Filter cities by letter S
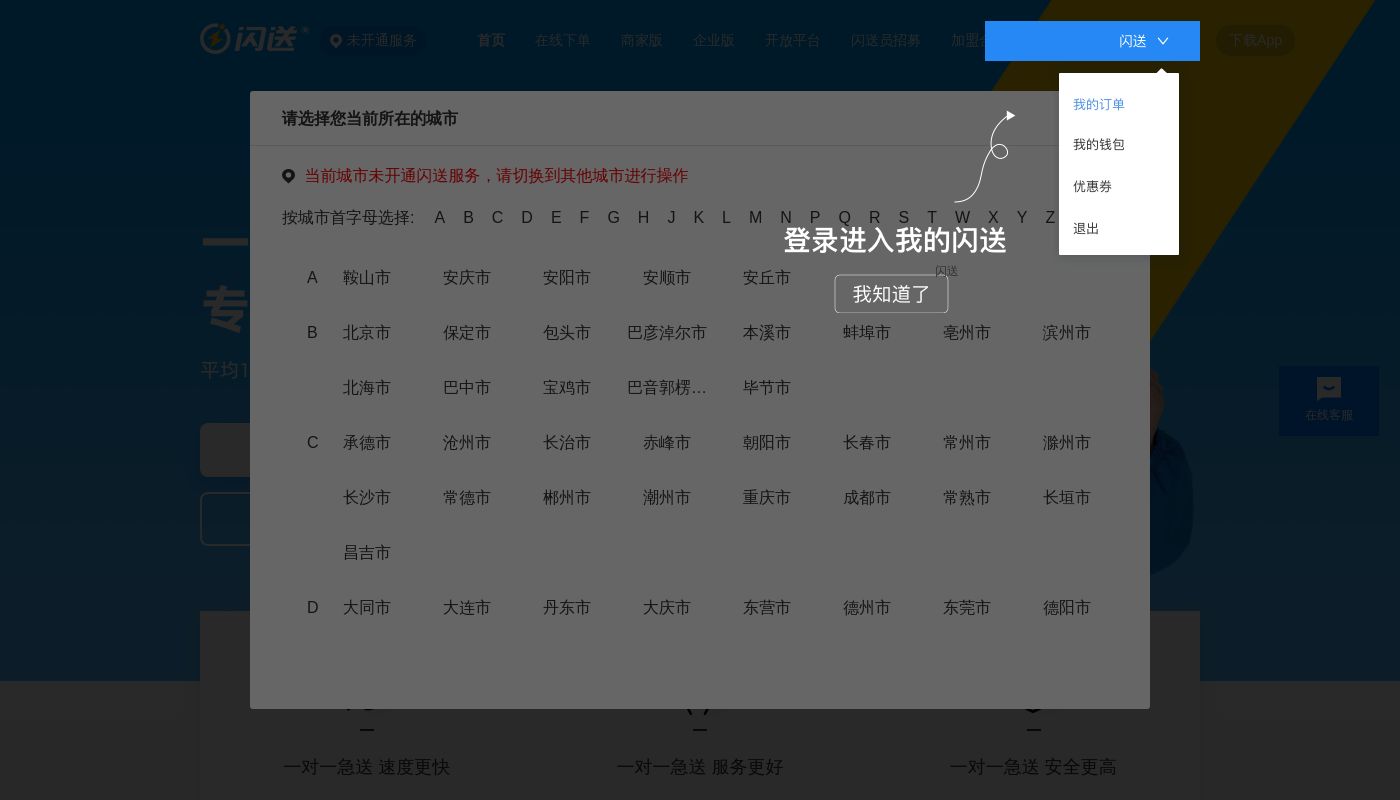The height and width of the screenshot is (800, 1400). pos(904,217)
